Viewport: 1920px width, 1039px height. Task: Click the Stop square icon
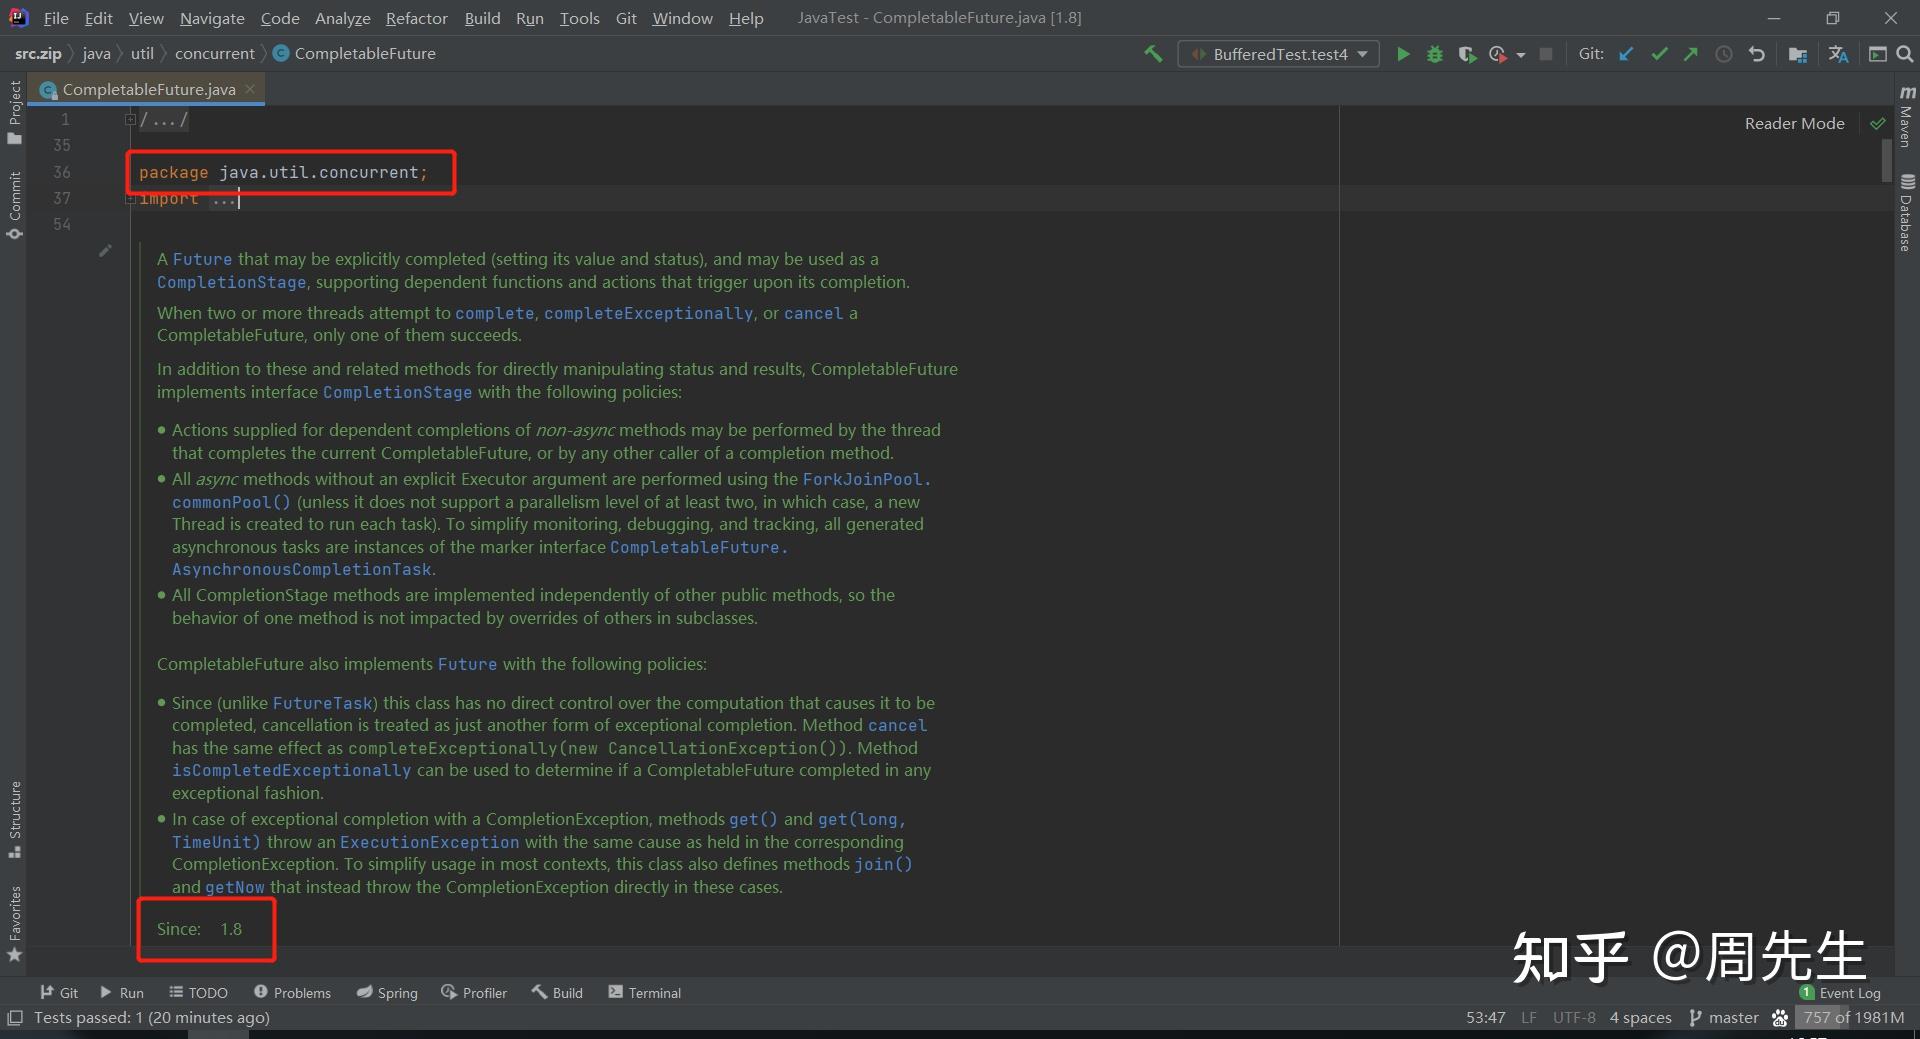pos(1546,54)
